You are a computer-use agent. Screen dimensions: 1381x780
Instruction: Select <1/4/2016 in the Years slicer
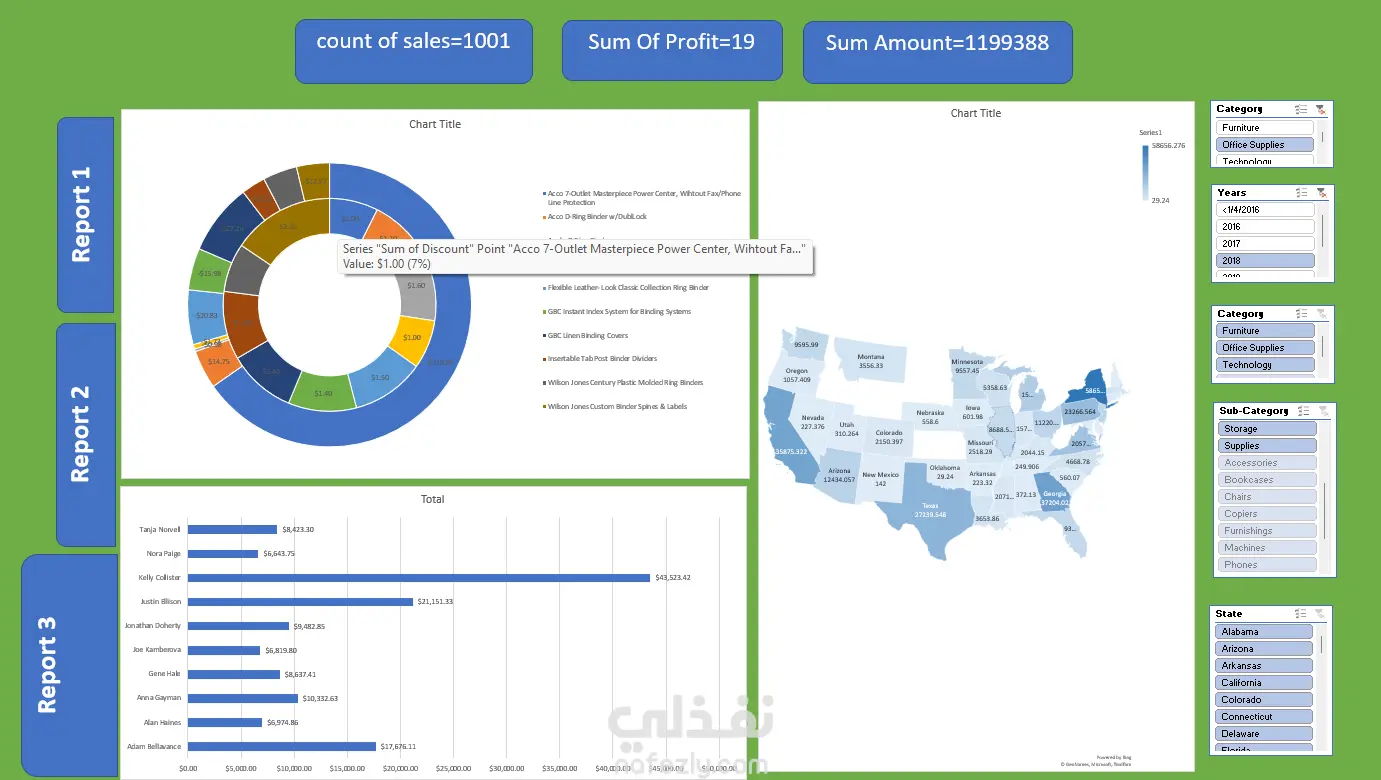pyautogui.click(x=1265, y=210)
